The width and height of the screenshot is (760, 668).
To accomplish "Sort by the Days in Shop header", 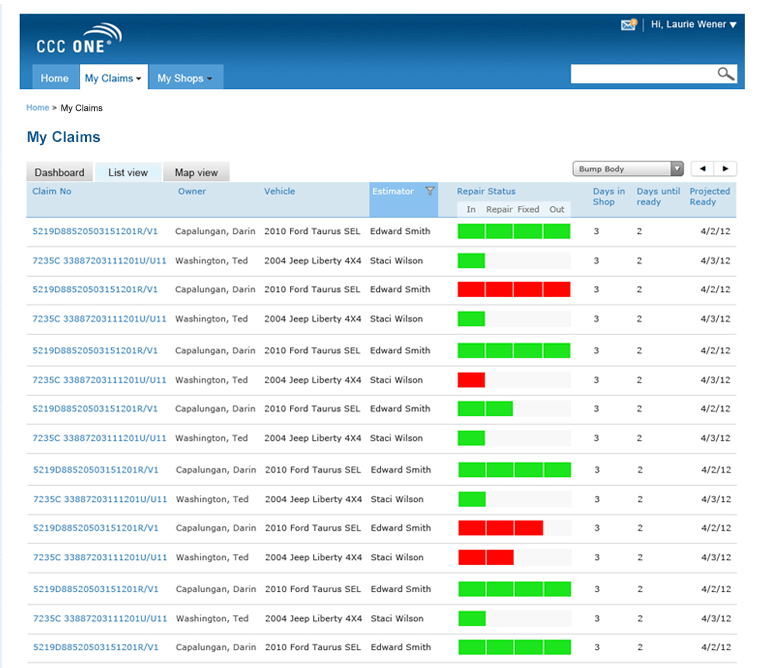I will 609,196.
